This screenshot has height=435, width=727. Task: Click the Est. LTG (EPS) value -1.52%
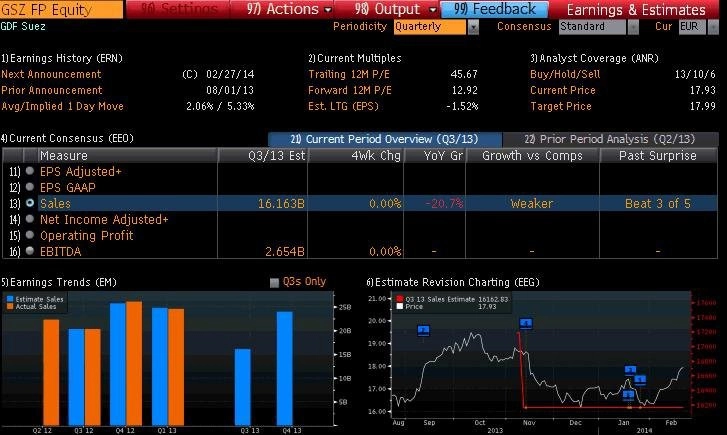462,106
